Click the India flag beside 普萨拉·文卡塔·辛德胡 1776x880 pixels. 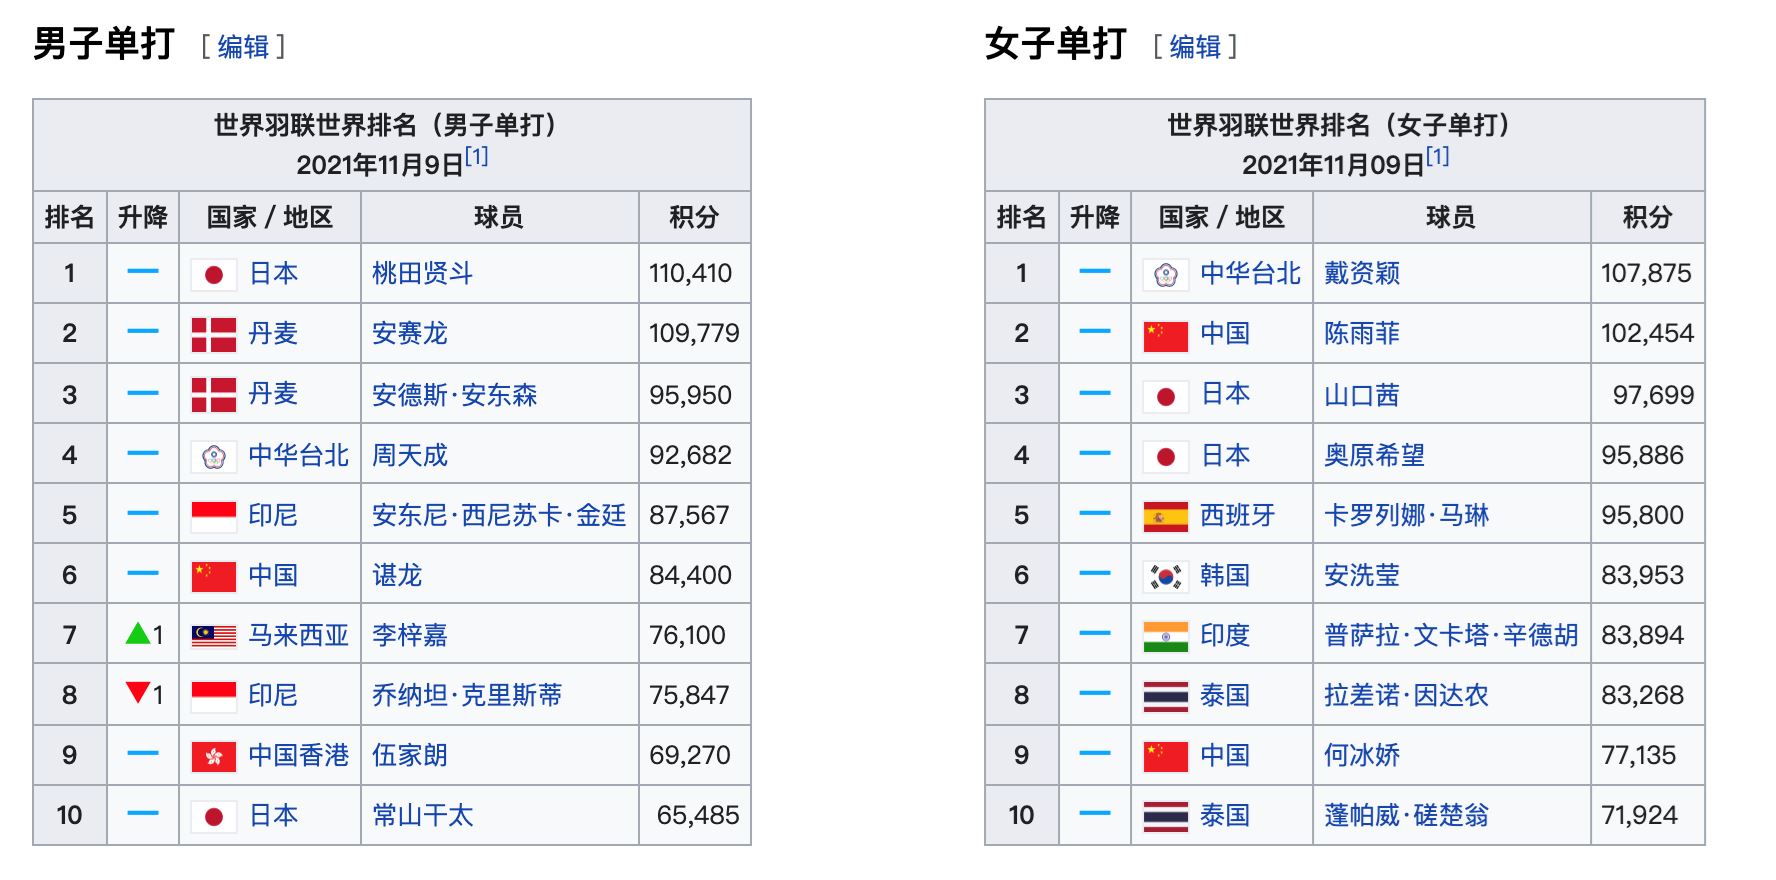(1165, 636)
